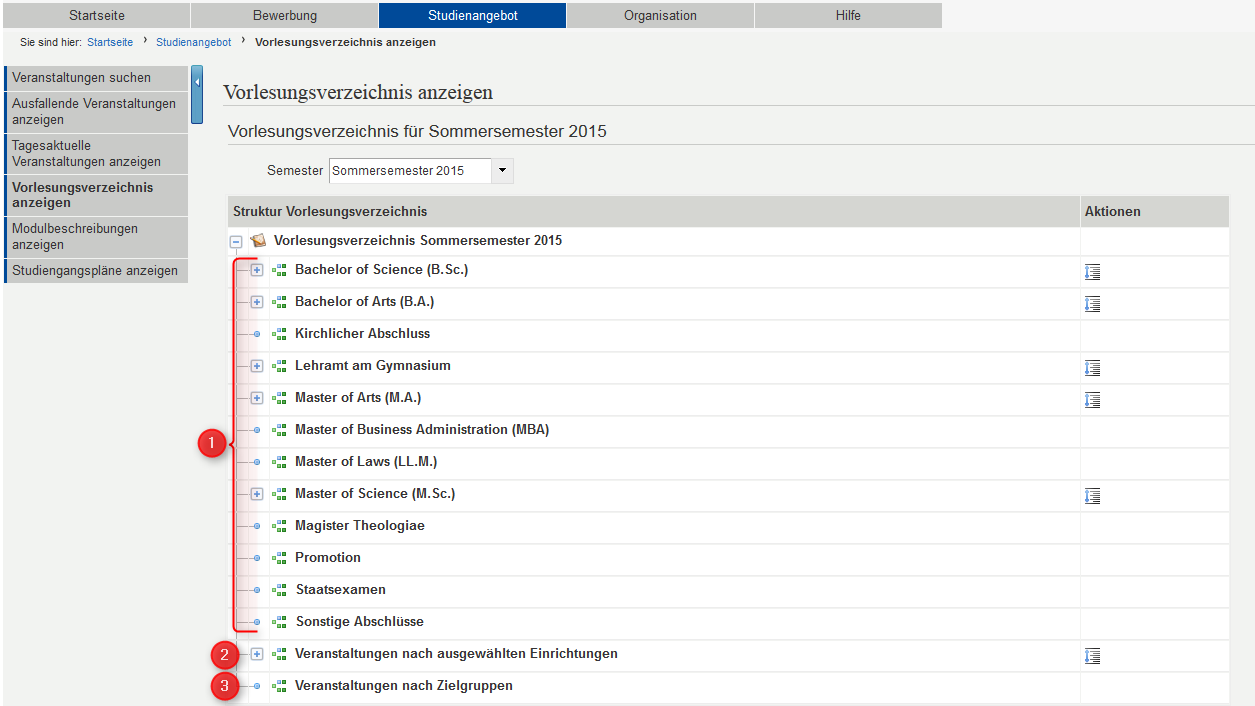Expand the Master of Arts (M.A.) node
1255x706 pixels.
(257, 398)
